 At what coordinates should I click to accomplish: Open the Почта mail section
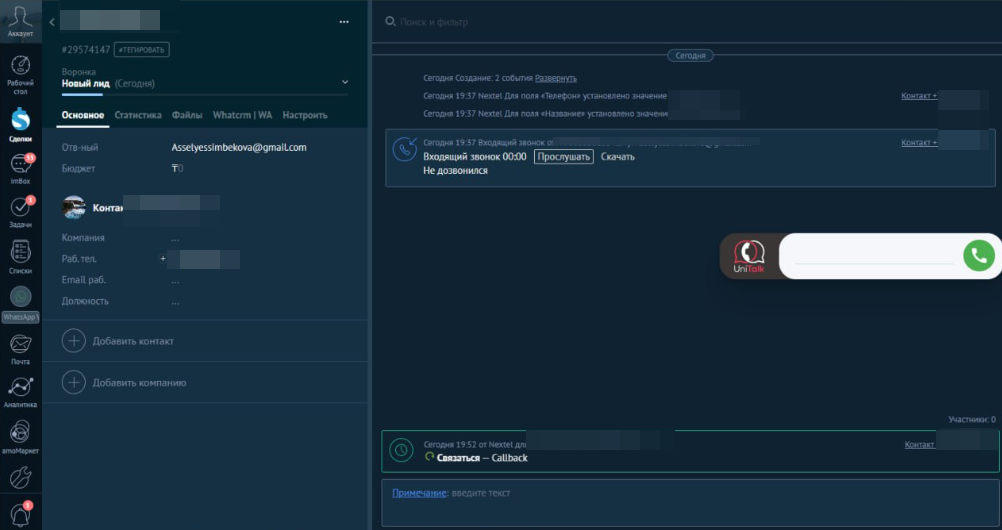pyautogui.click(x=20, y=349)
